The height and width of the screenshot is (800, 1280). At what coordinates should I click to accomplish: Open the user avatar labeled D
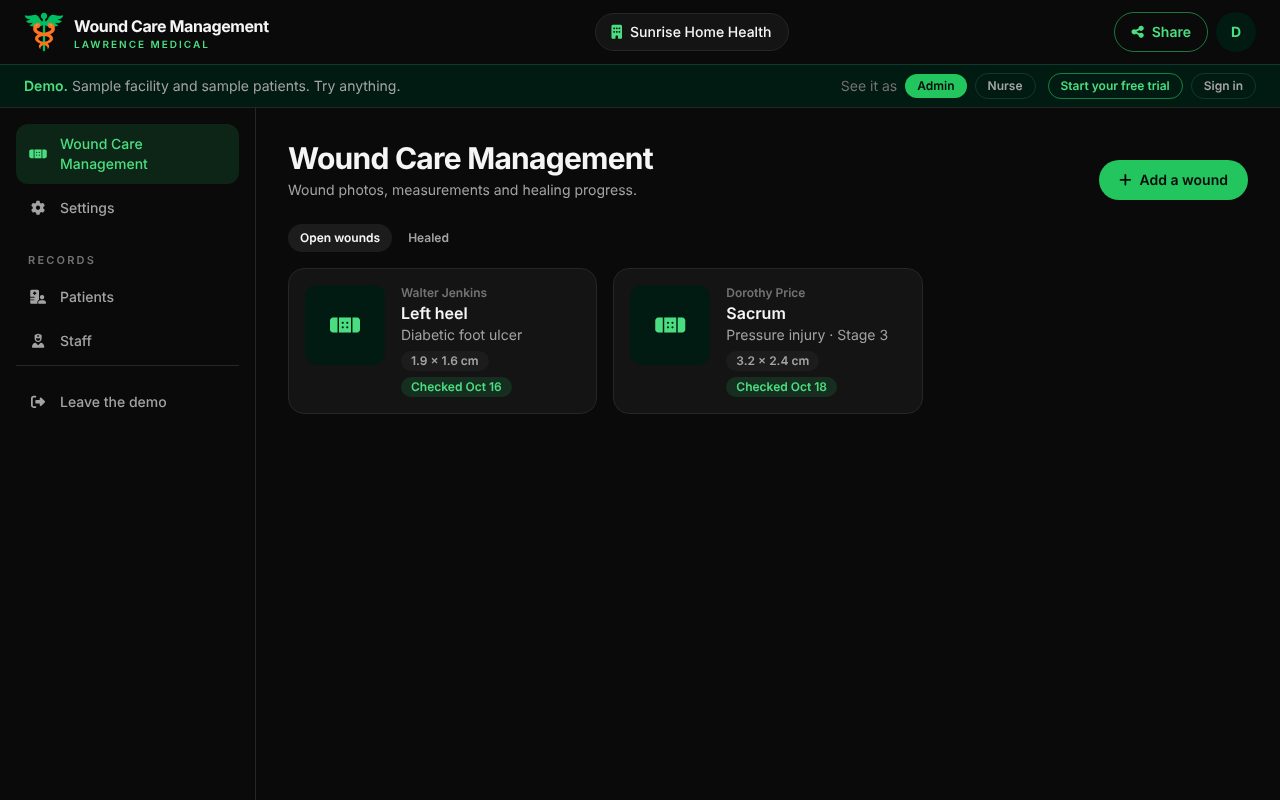1236,32
